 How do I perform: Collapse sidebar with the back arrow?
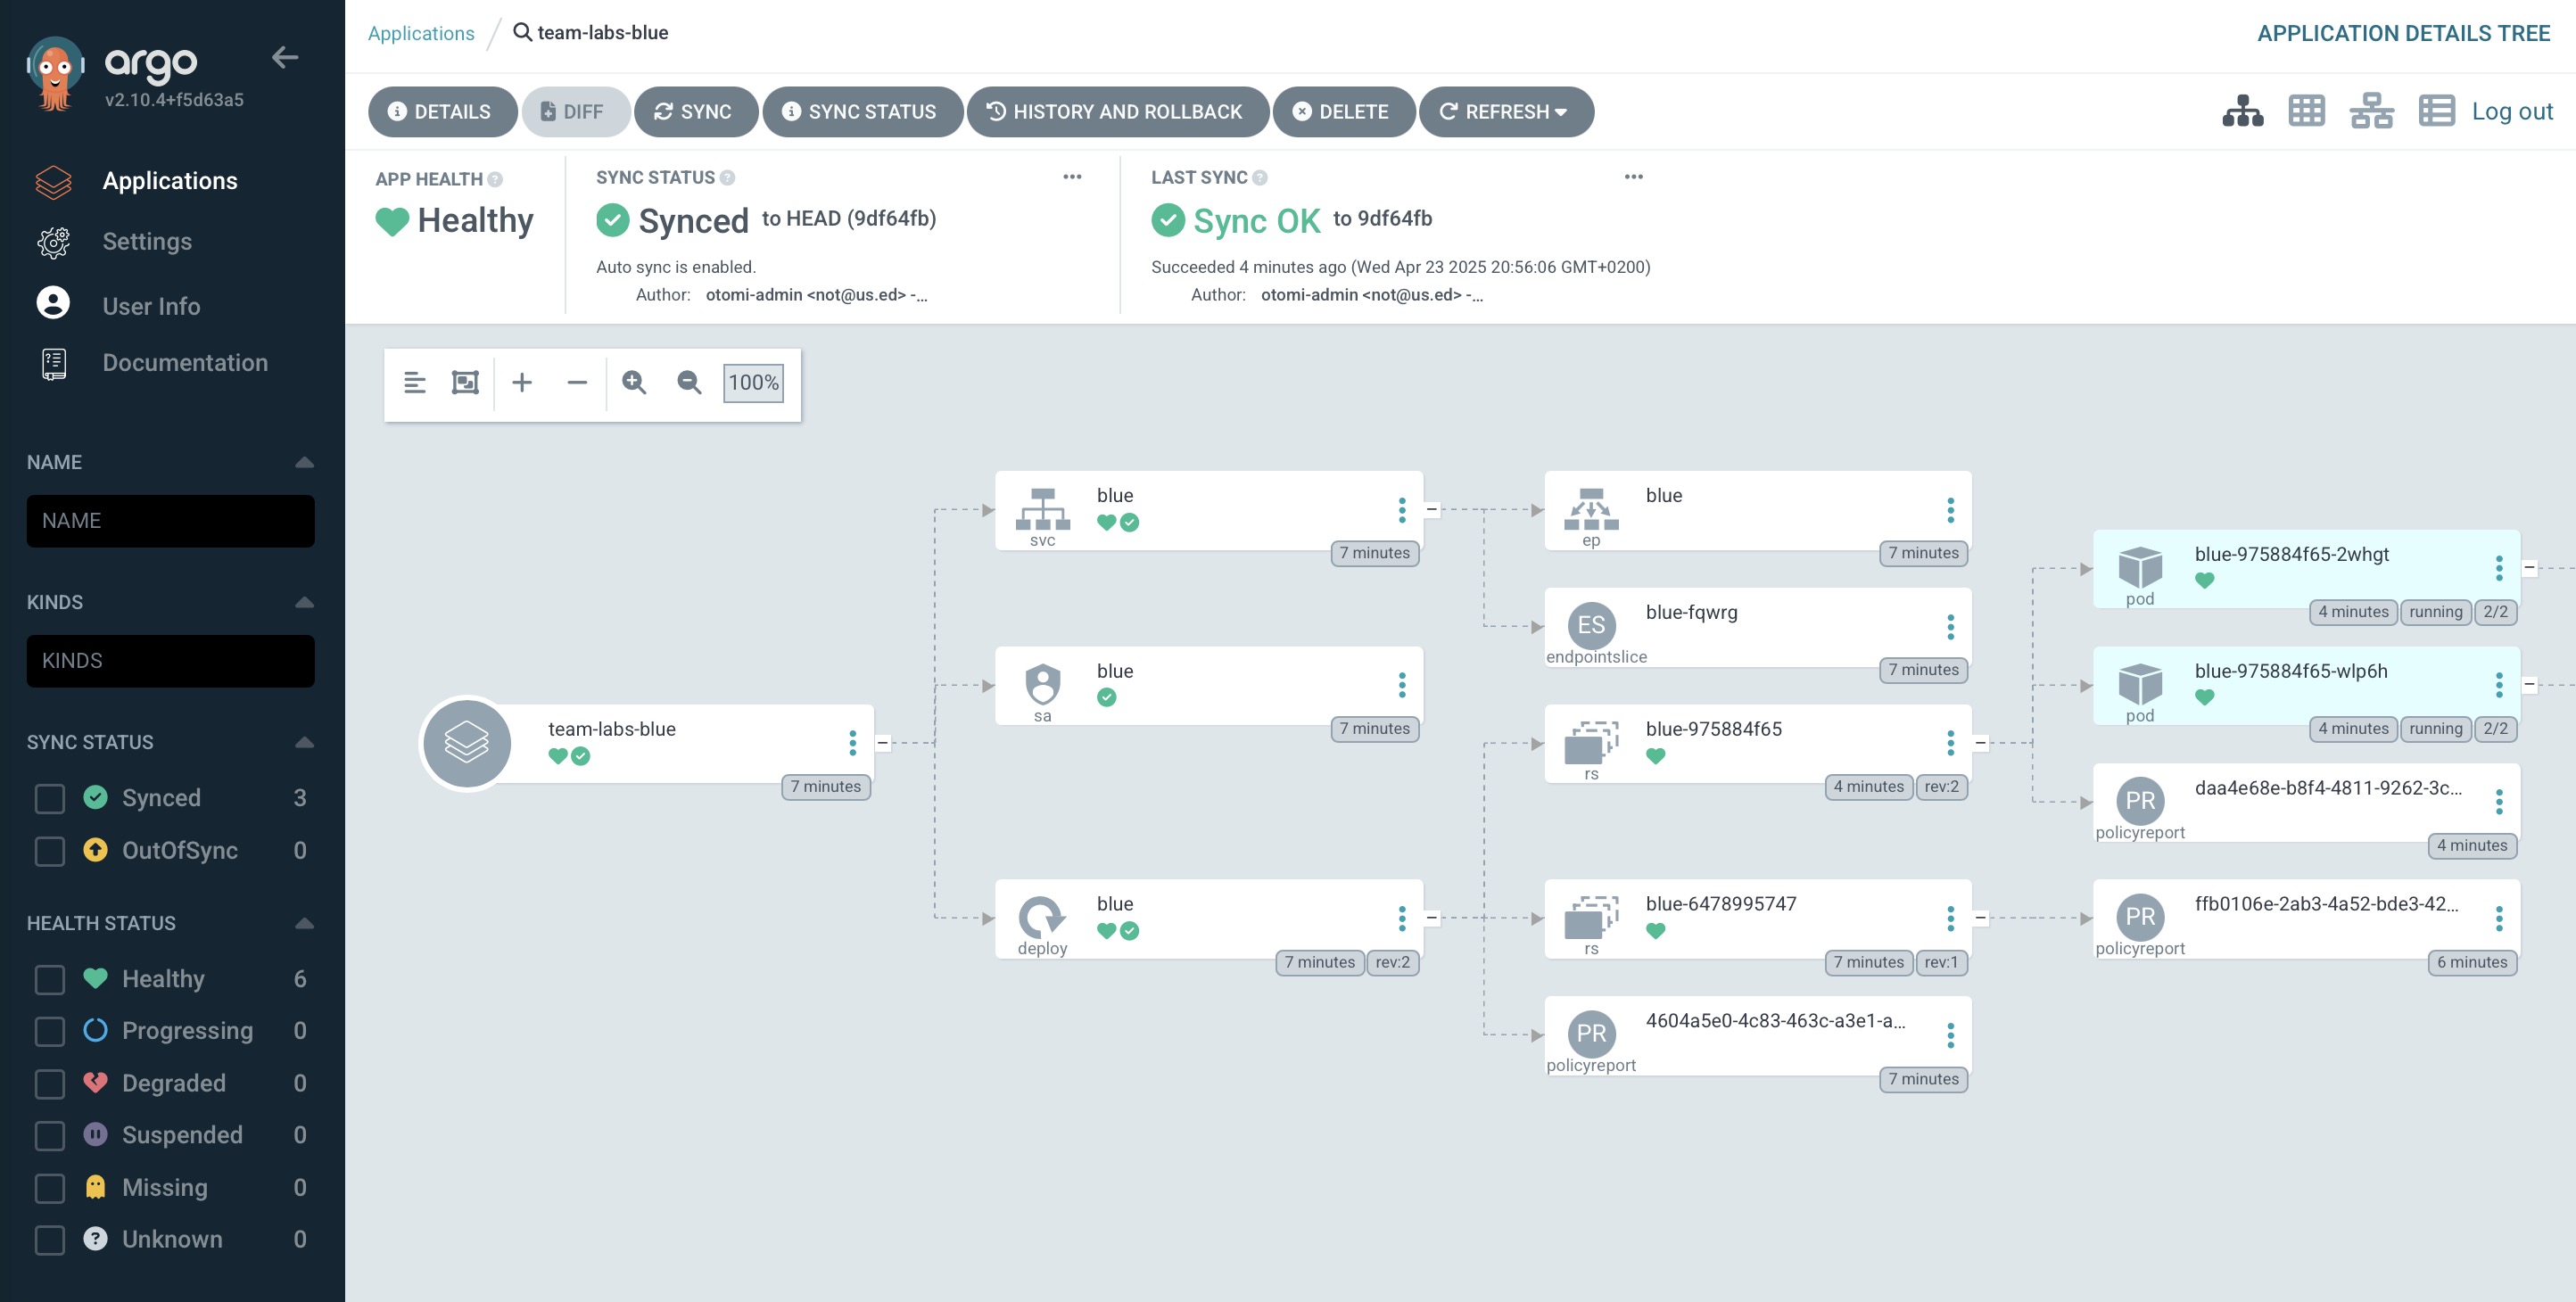point(285,58)
